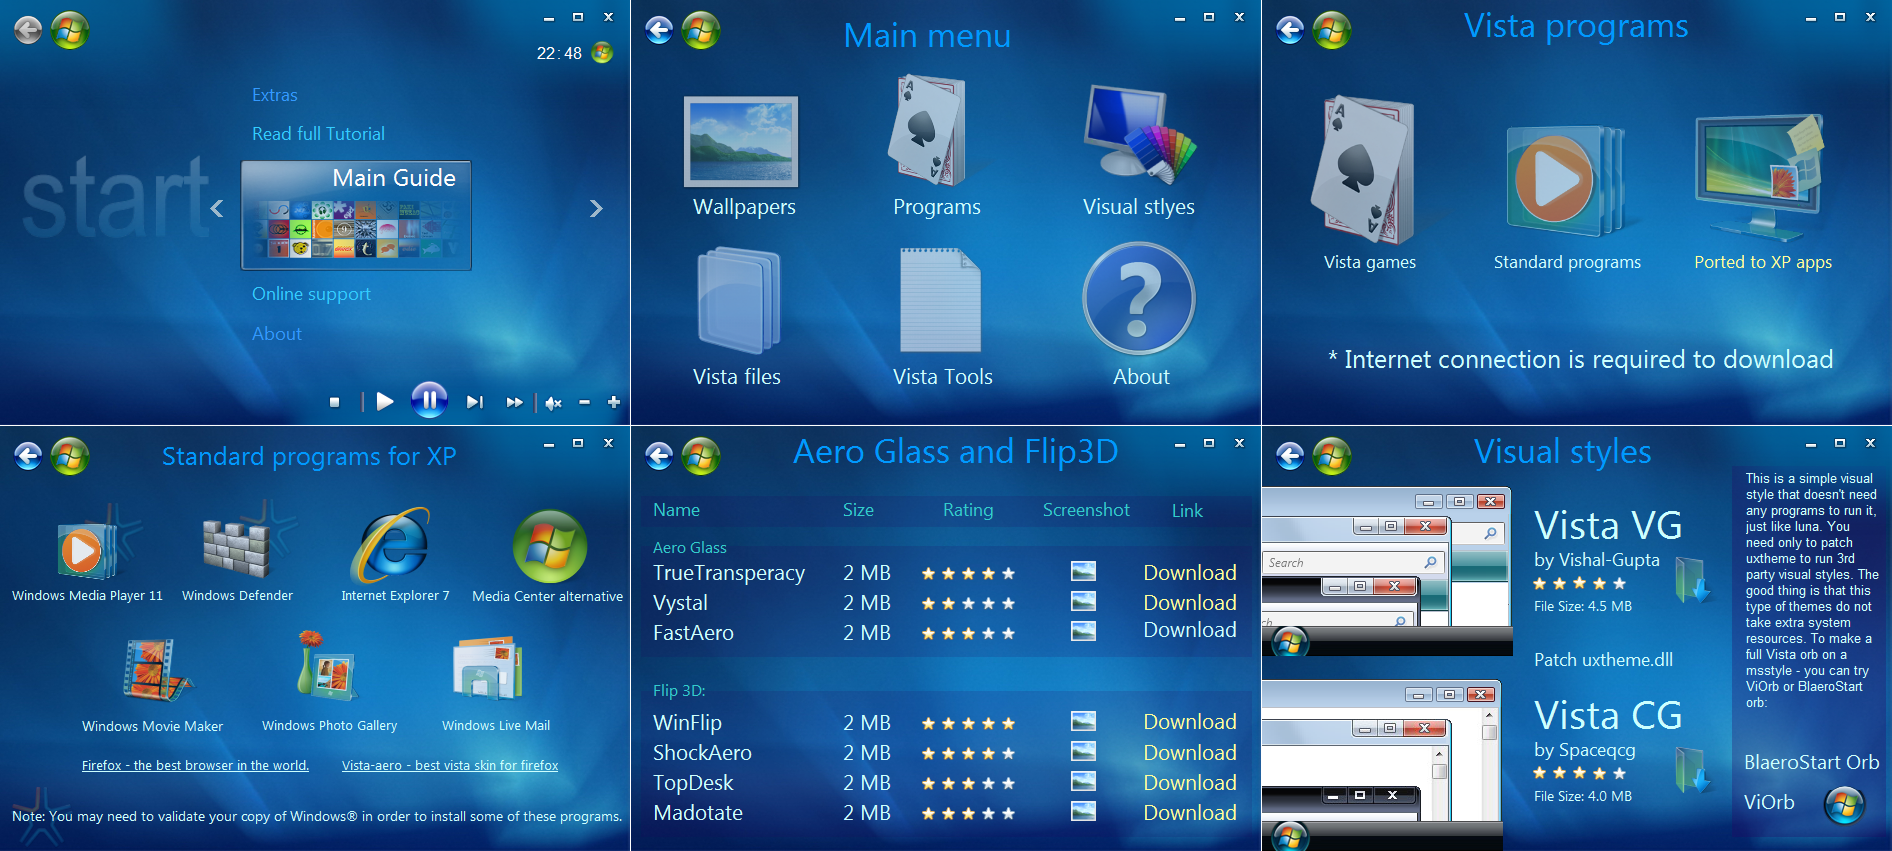1892x851 pixels.
Task: Mute the player sound
Action: point(553,403)
